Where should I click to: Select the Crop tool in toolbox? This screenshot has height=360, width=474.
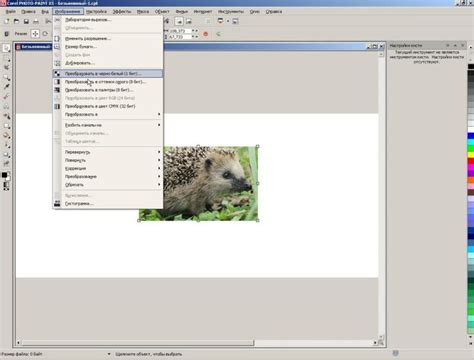tap(6, 68)
